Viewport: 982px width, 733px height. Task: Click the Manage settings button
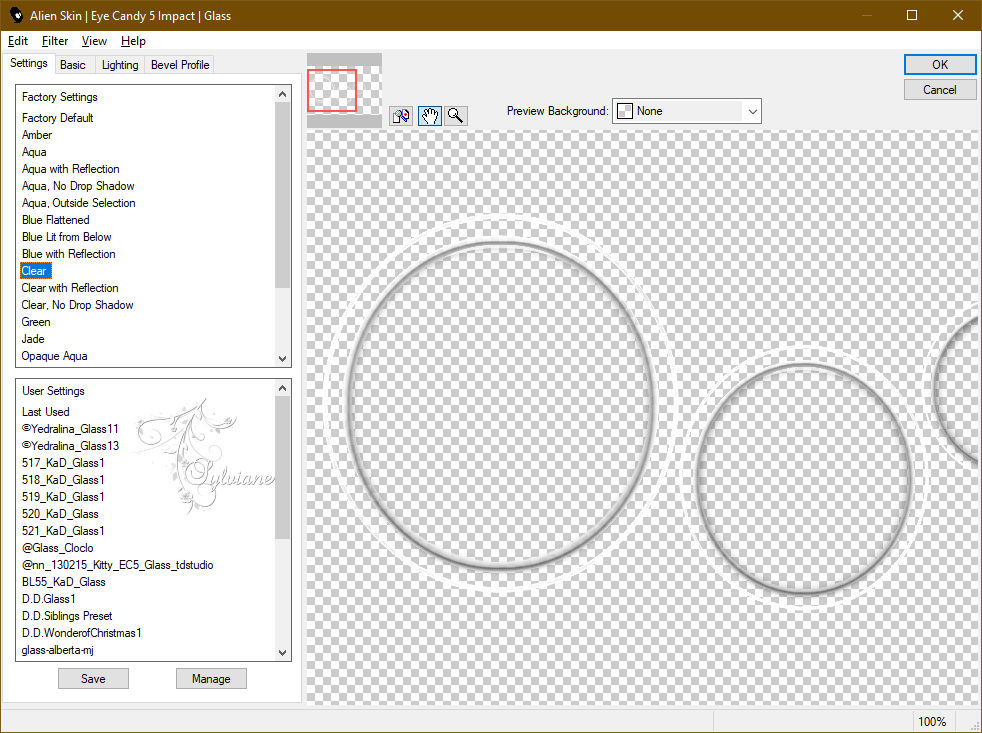coord(211,678)
